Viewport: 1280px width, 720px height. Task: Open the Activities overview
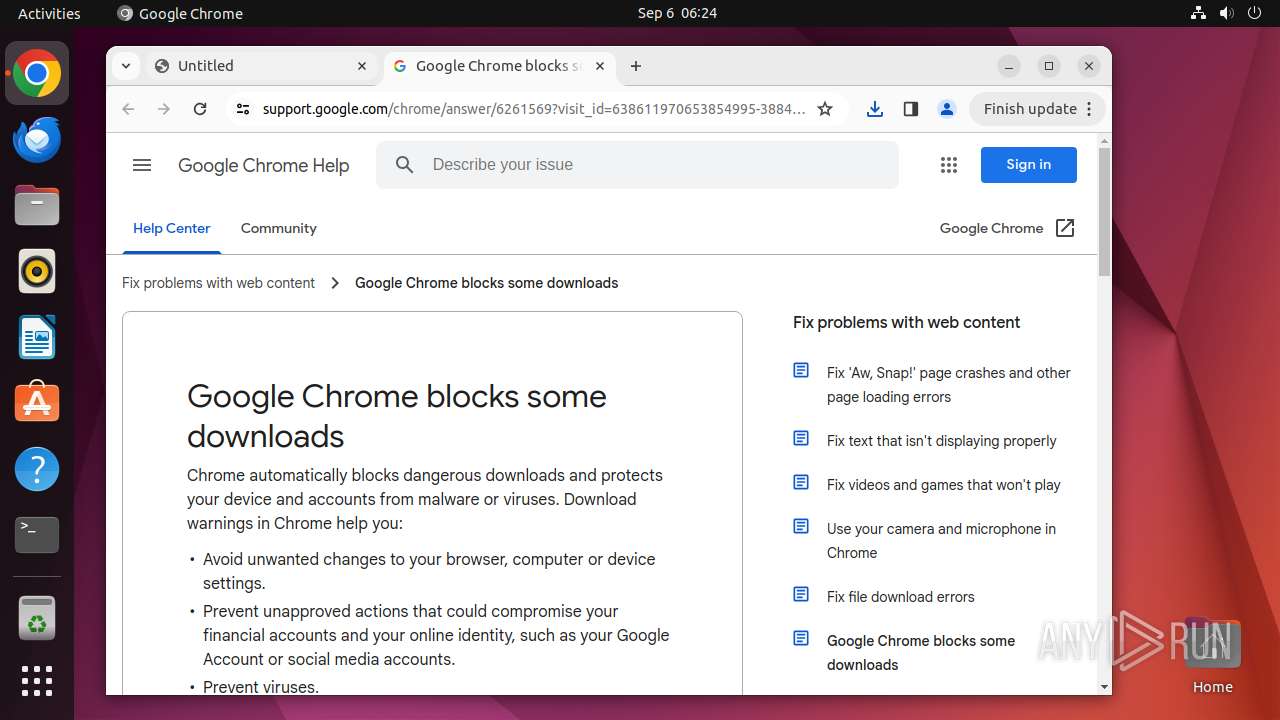coord(49,13)
